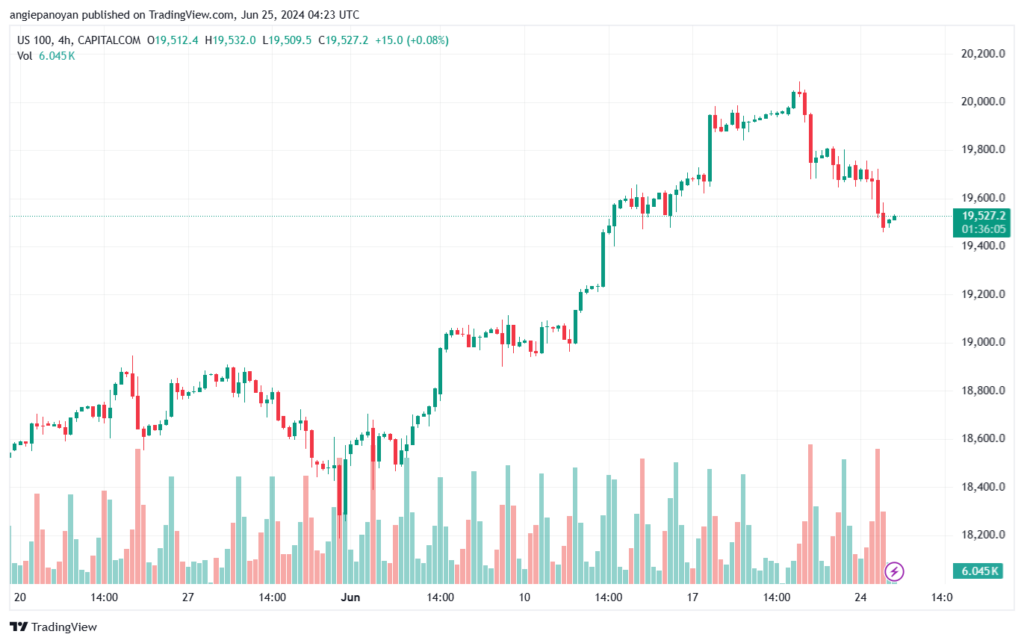Image resolution: width=1024 pixels, height=643 pixels.
Task: Click the Jun label on time axis
Action: pos(350,597)
